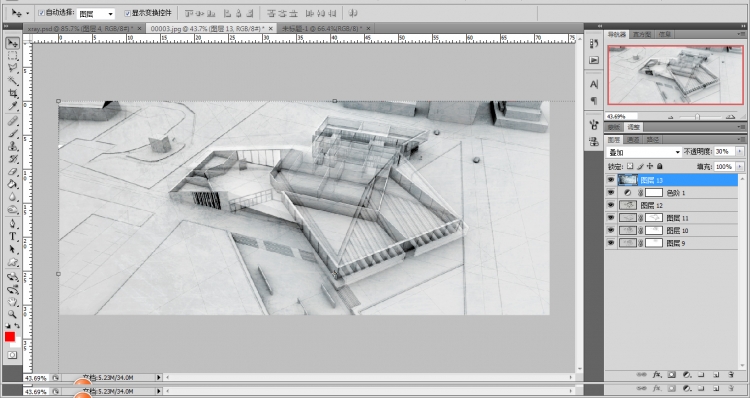Open the Adjustments panel options menu
The width and height of the screenshot is (750, 398).
[741, 127]
